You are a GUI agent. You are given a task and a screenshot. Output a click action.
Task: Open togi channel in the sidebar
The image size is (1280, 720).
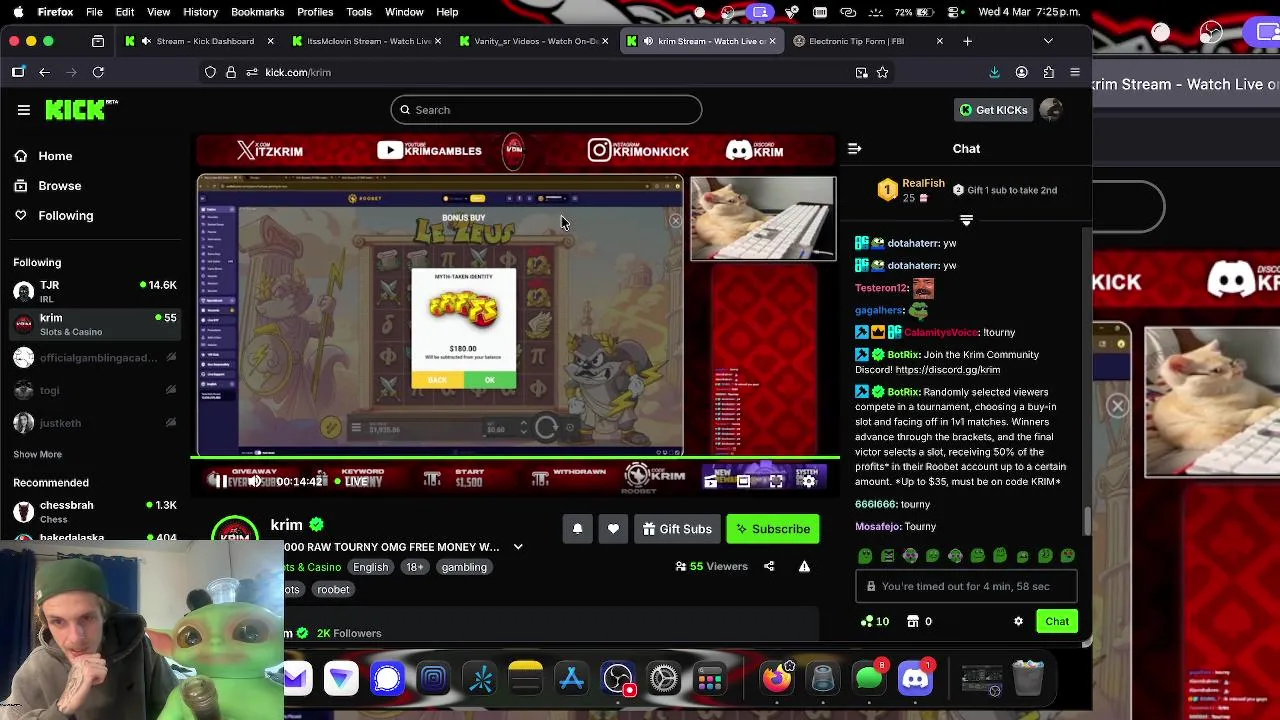pos(95,390)
